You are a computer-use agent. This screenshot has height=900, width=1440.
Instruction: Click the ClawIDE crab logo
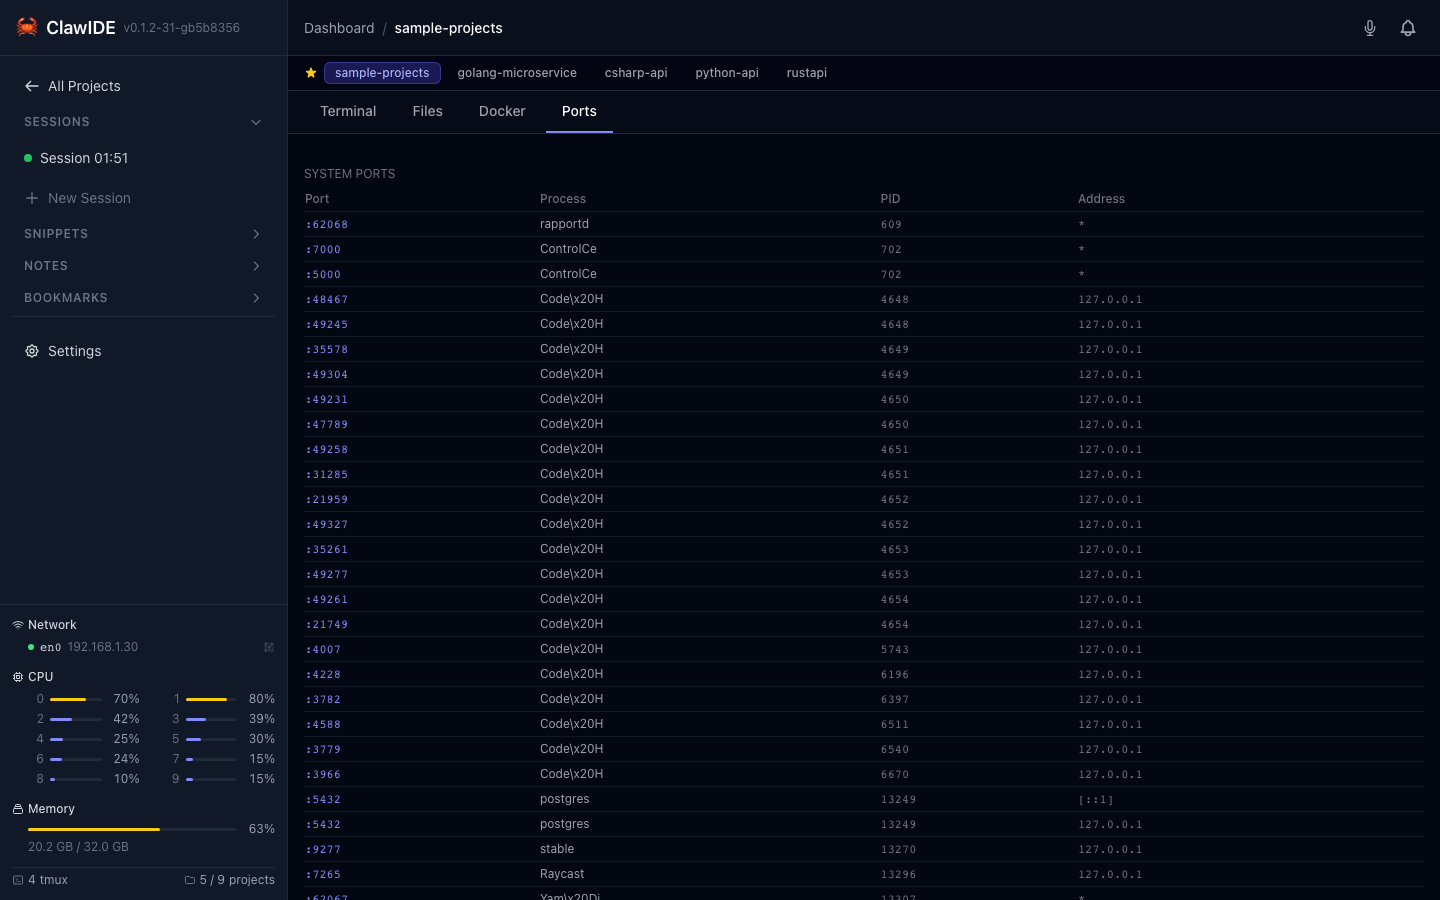[26, 27]
